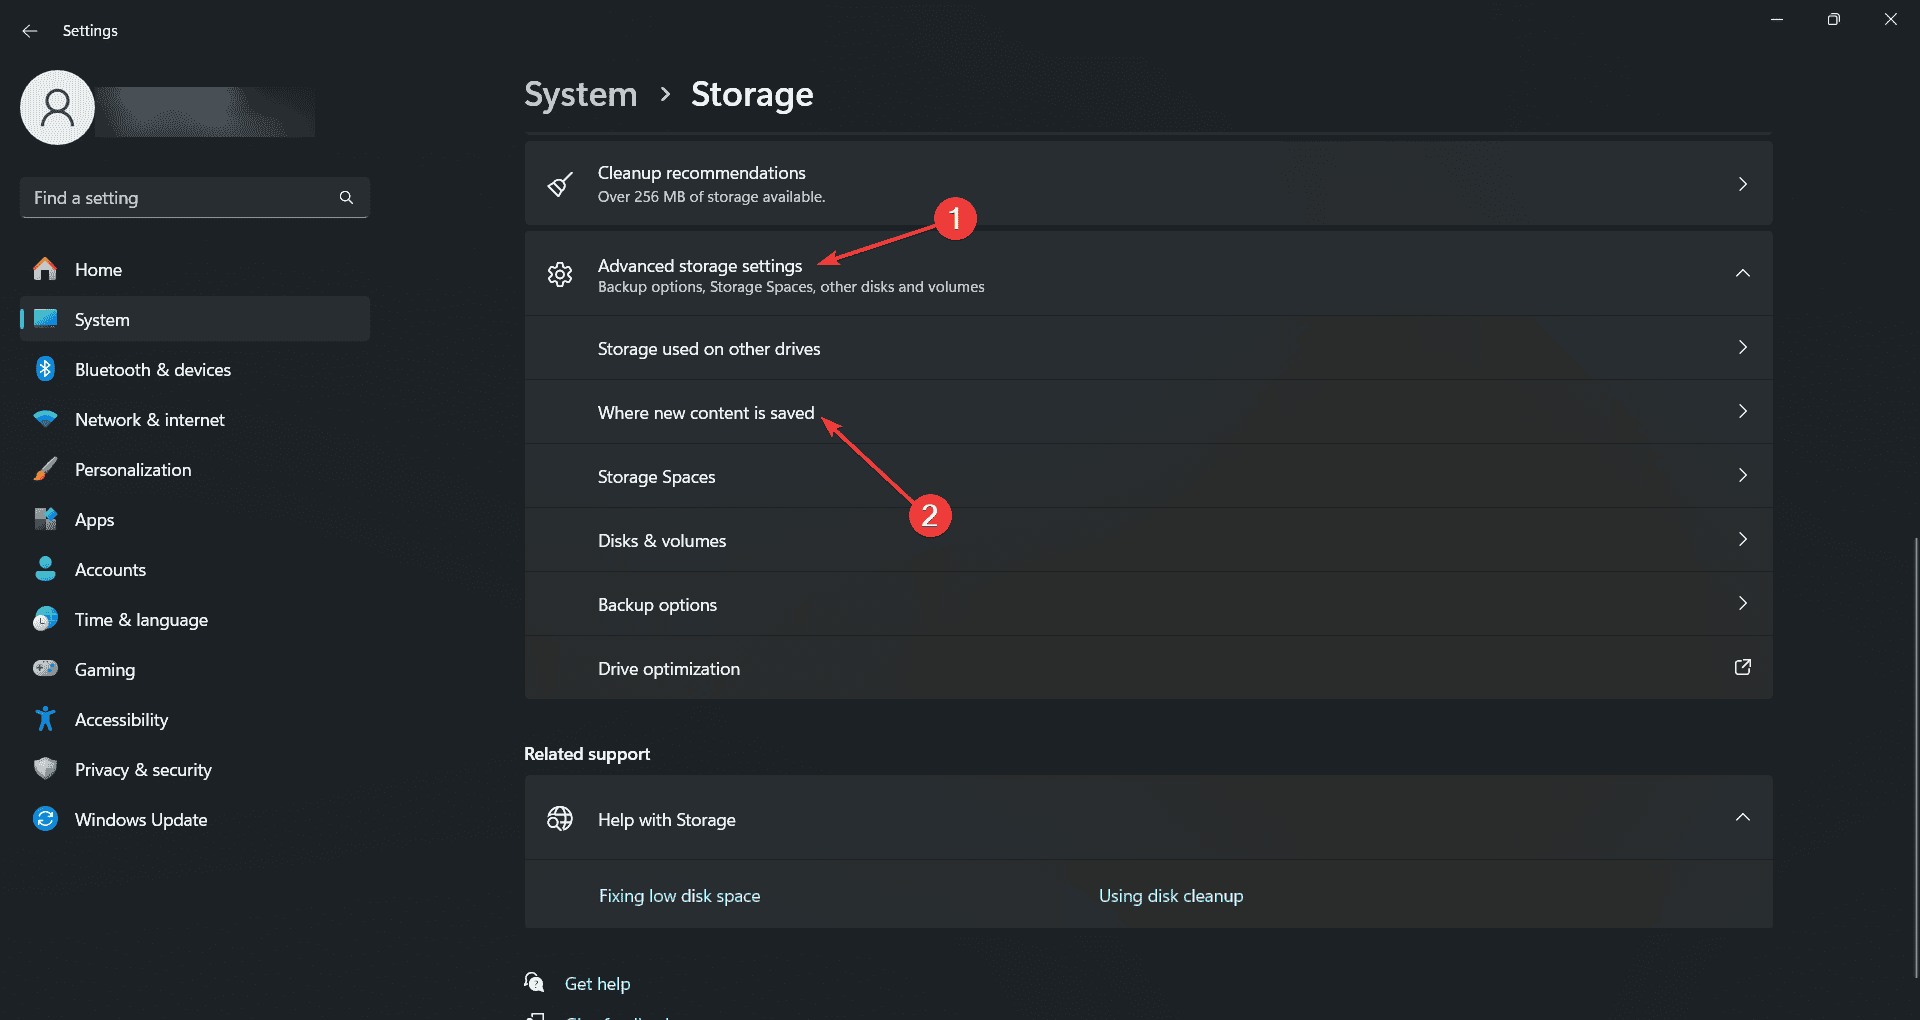Collapse the Help with Storage section
1920x1020 pixels.
(x=1742, y=818)
